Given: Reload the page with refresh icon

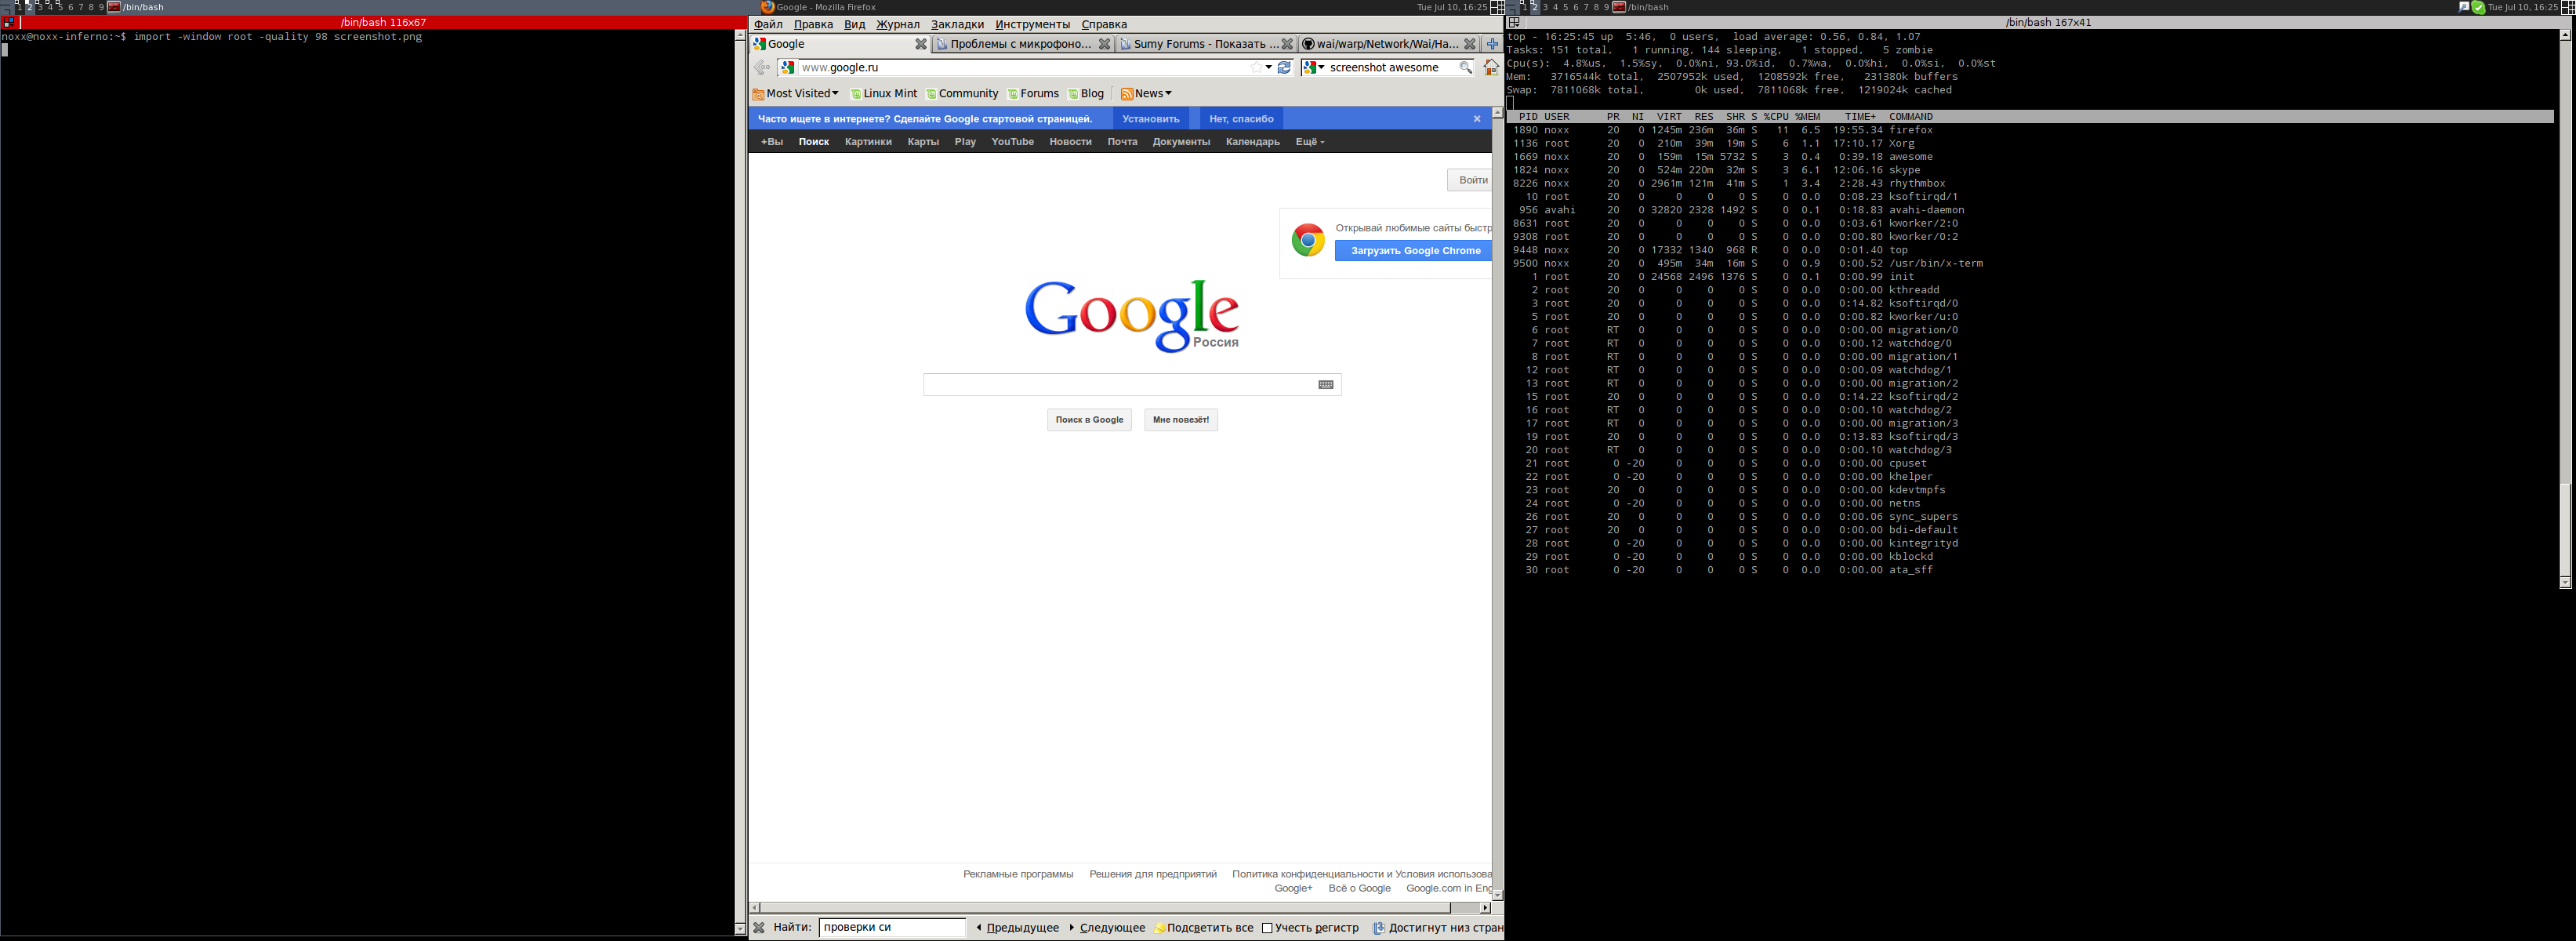Looking at the screenshot, I should point(1284,68).
